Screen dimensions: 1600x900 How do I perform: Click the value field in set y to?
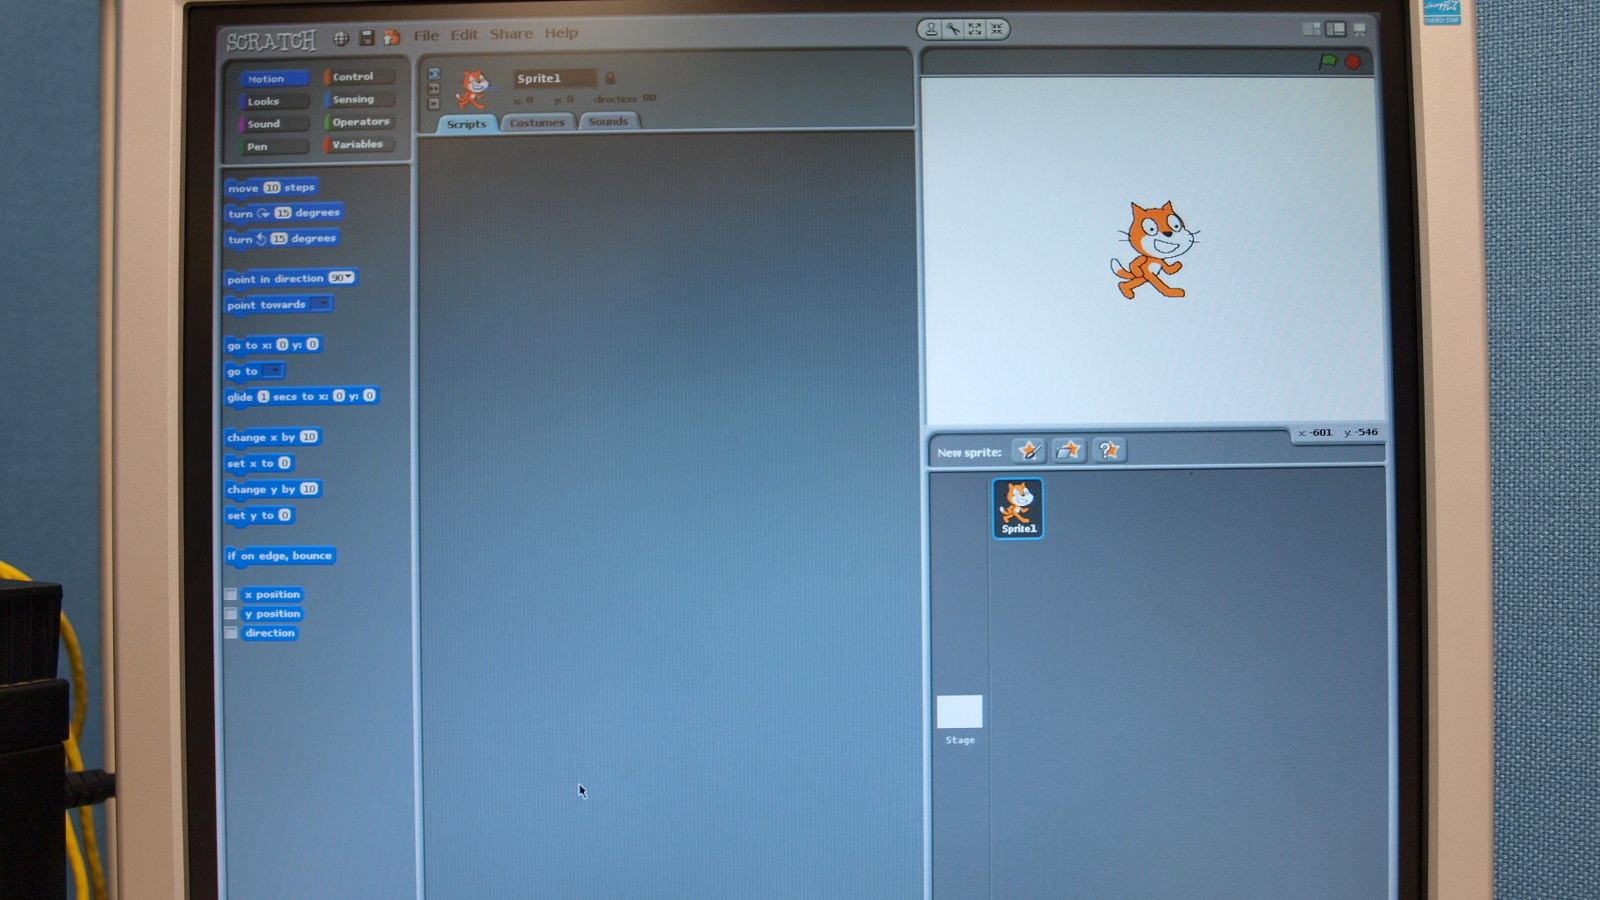[285, 515]
